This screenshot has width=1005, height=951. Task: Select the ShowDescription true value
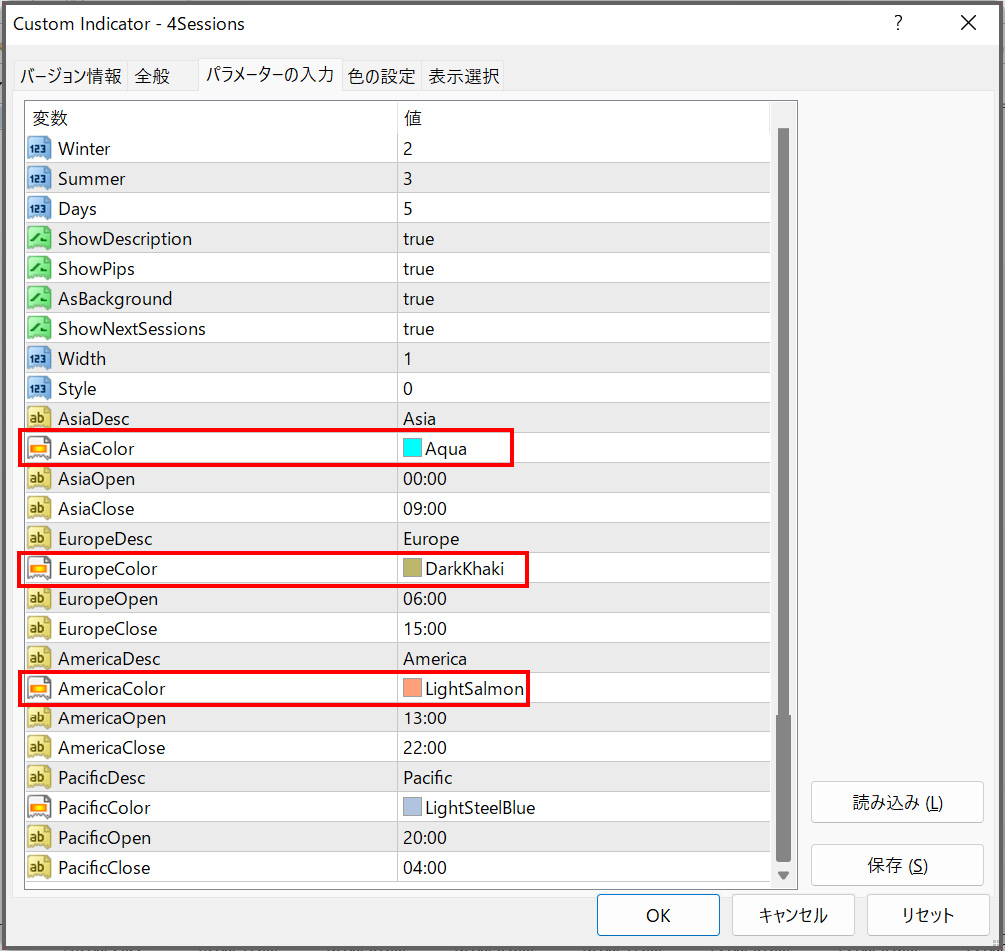tap(419, 239)
